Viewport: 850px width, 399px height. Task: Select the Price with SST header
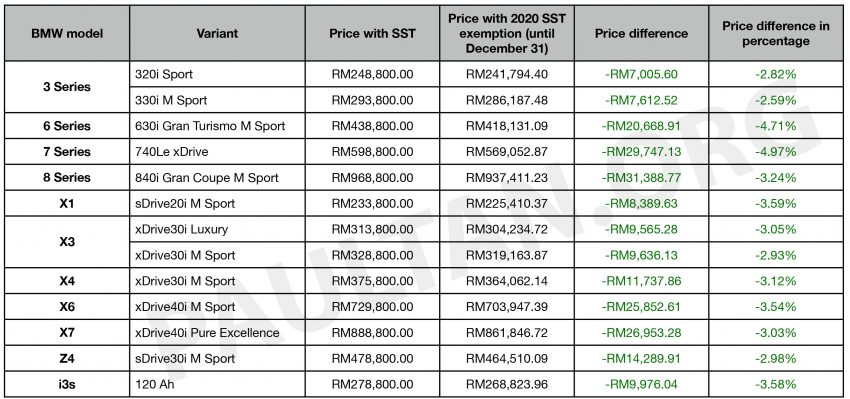tap(372, 33)
